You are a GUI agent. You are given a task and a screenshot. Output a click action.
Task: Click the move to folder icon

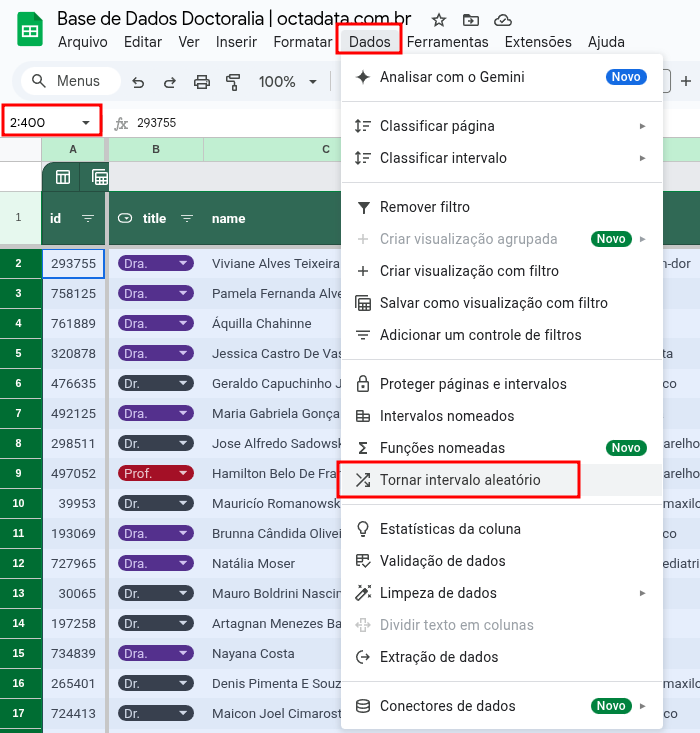point(470,20)
